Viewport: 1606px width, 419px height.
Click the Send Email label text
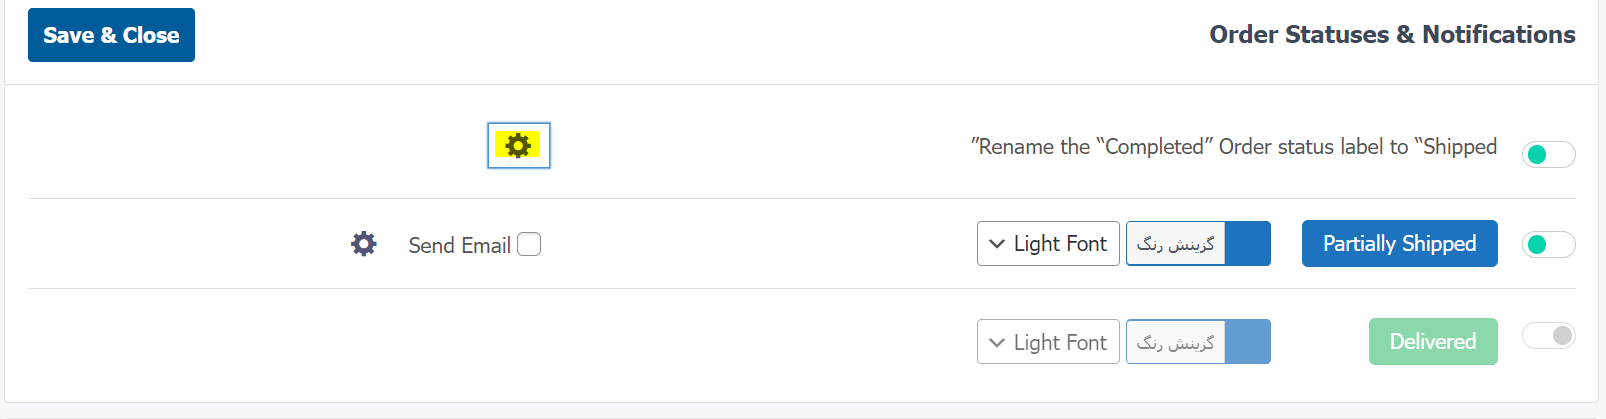click(459, 245)
